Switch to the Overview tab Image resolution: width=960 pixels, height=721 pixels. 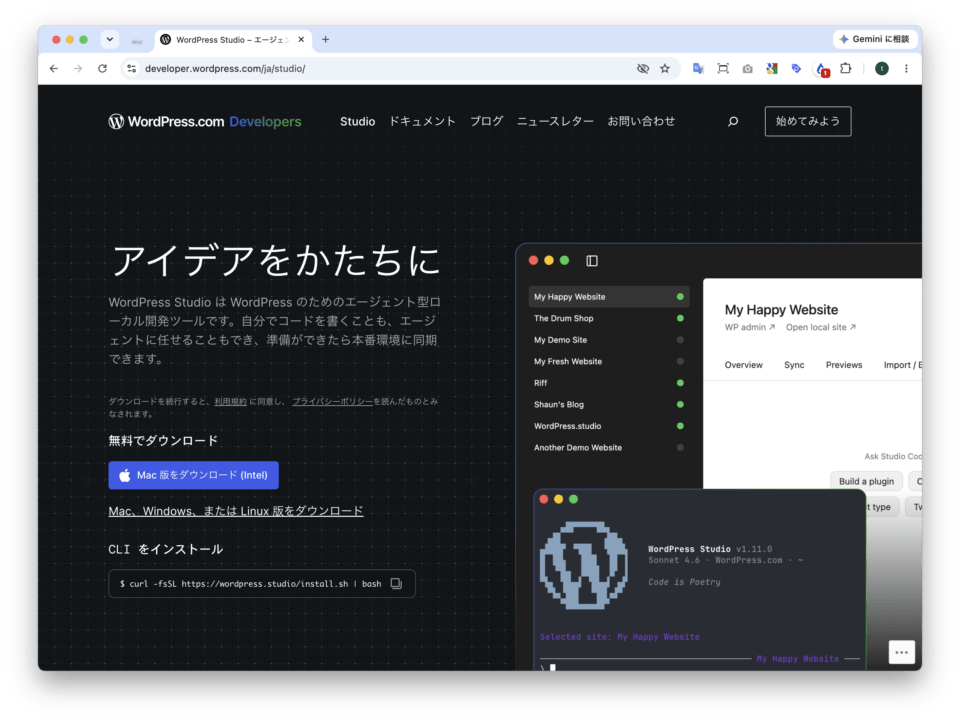(743, 365)
